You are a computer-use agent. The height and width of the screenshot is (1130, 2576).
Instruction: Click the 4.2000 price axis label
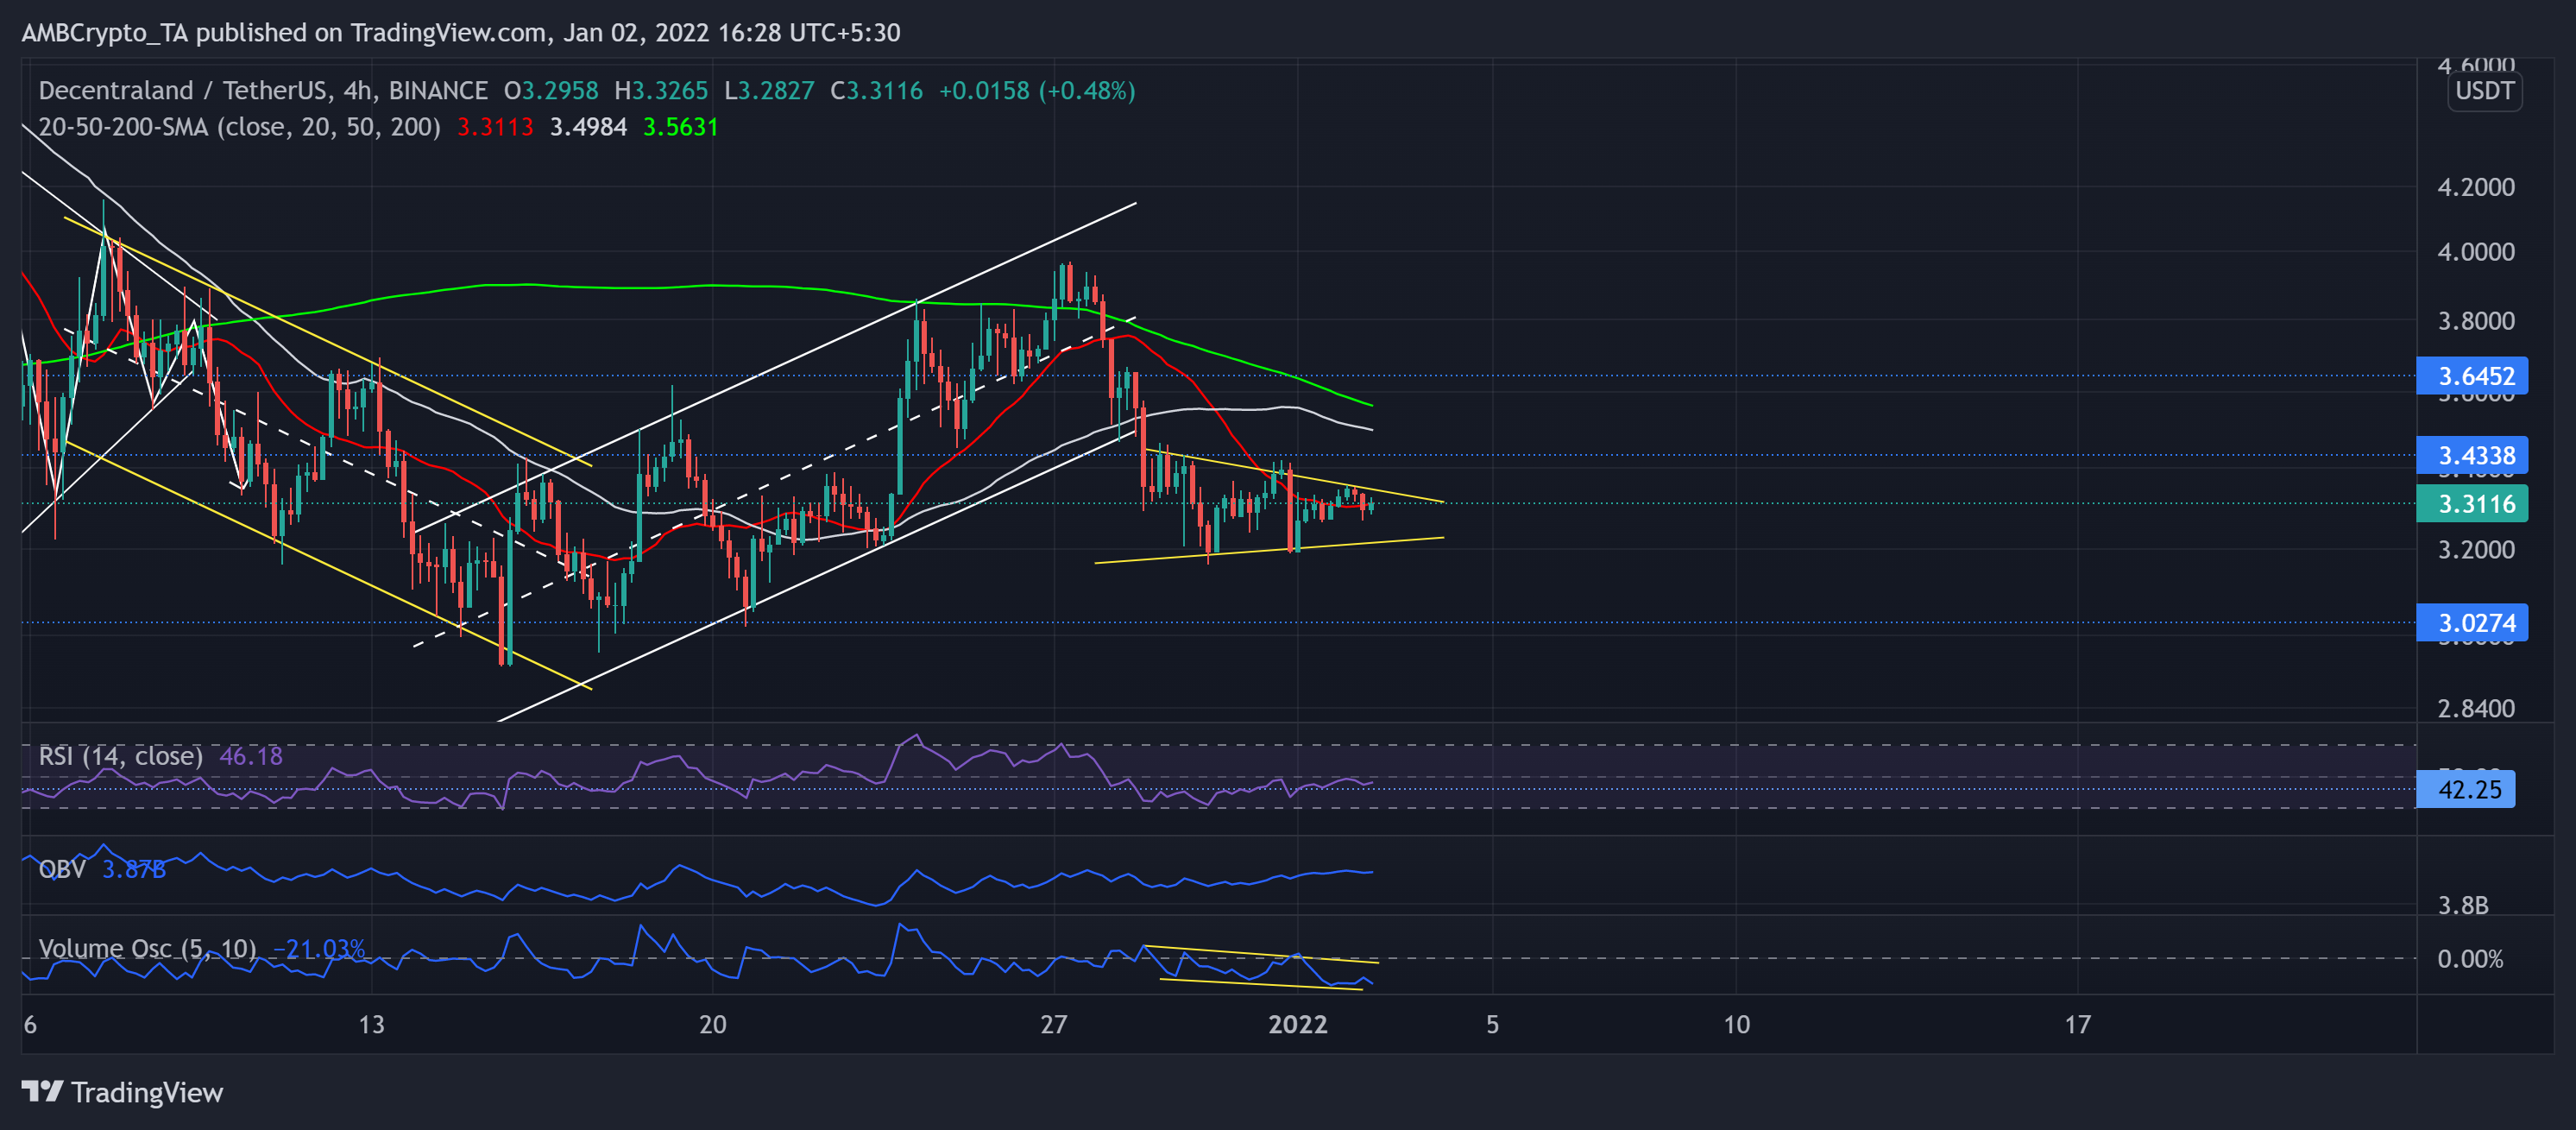tap(2475, 187)
